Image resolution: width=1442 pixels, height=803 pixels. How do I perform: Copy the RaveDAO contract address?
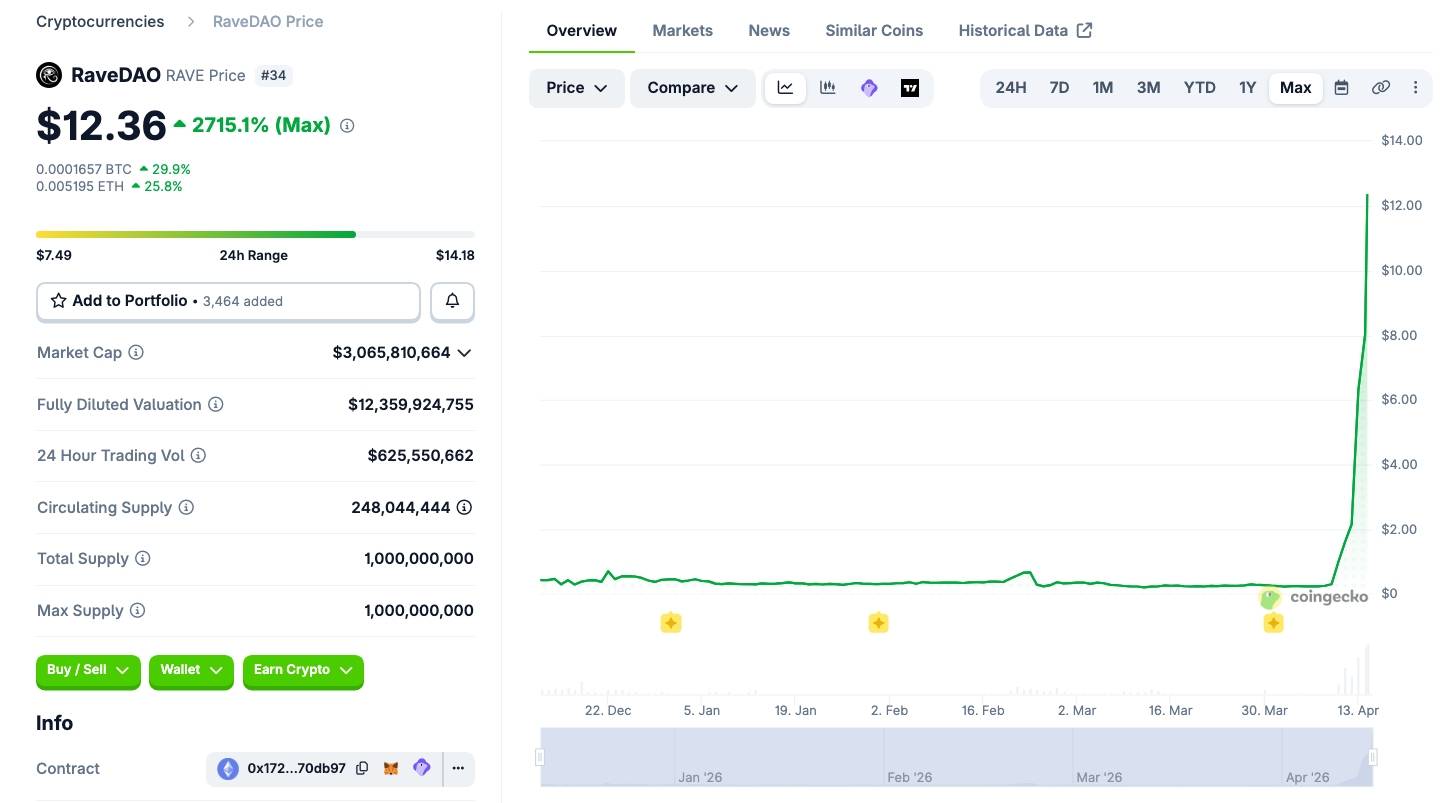(x=361, y=768)
